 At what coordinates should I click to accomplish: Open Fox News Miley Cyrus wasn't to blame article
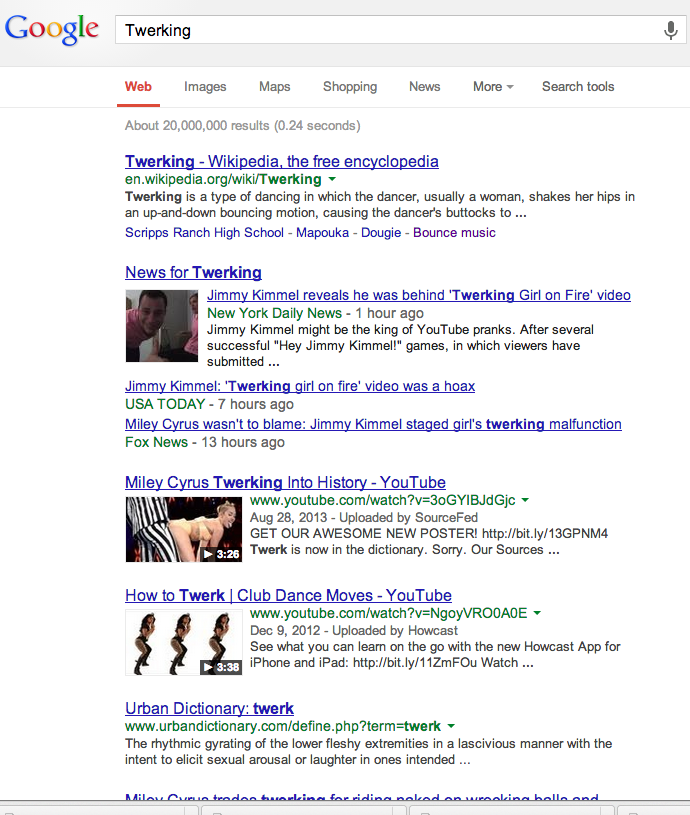click(x=373, y=424)
